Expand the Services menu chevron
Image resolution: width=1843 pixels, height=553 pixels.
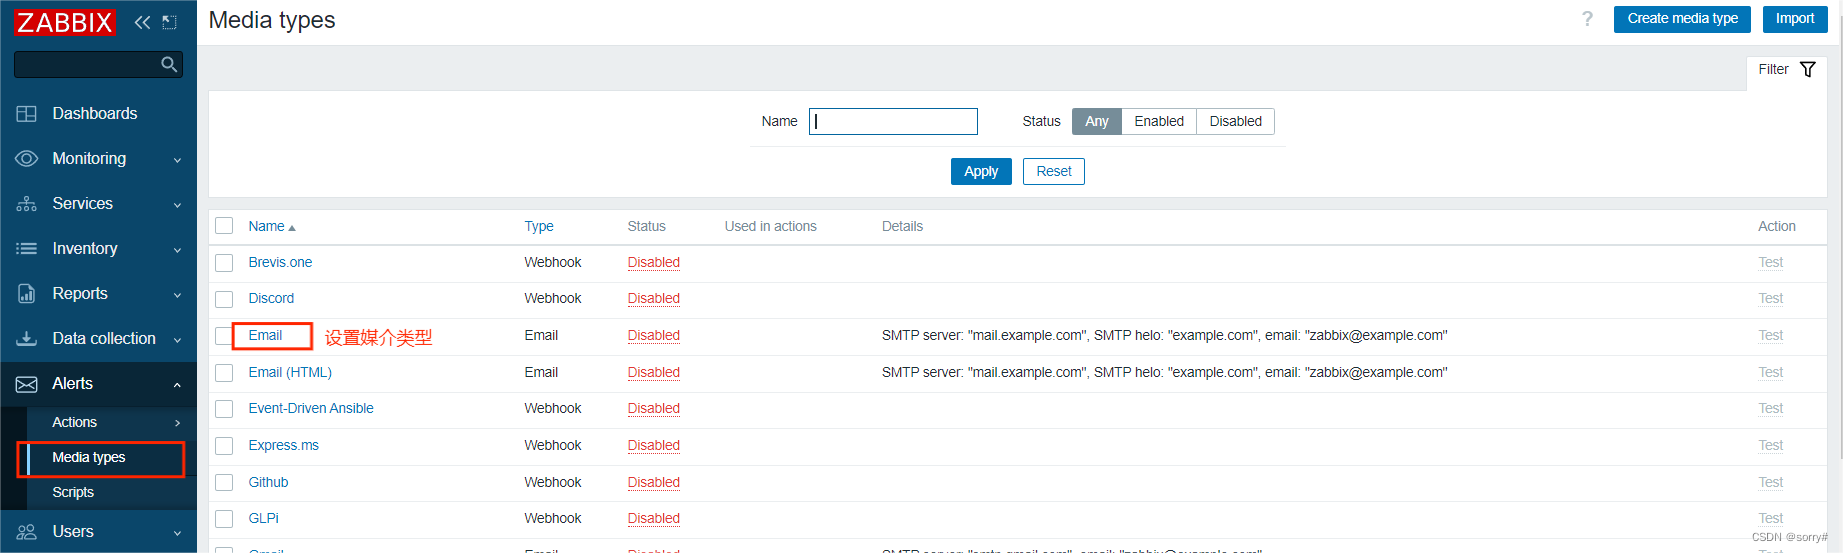pos(177,205)
